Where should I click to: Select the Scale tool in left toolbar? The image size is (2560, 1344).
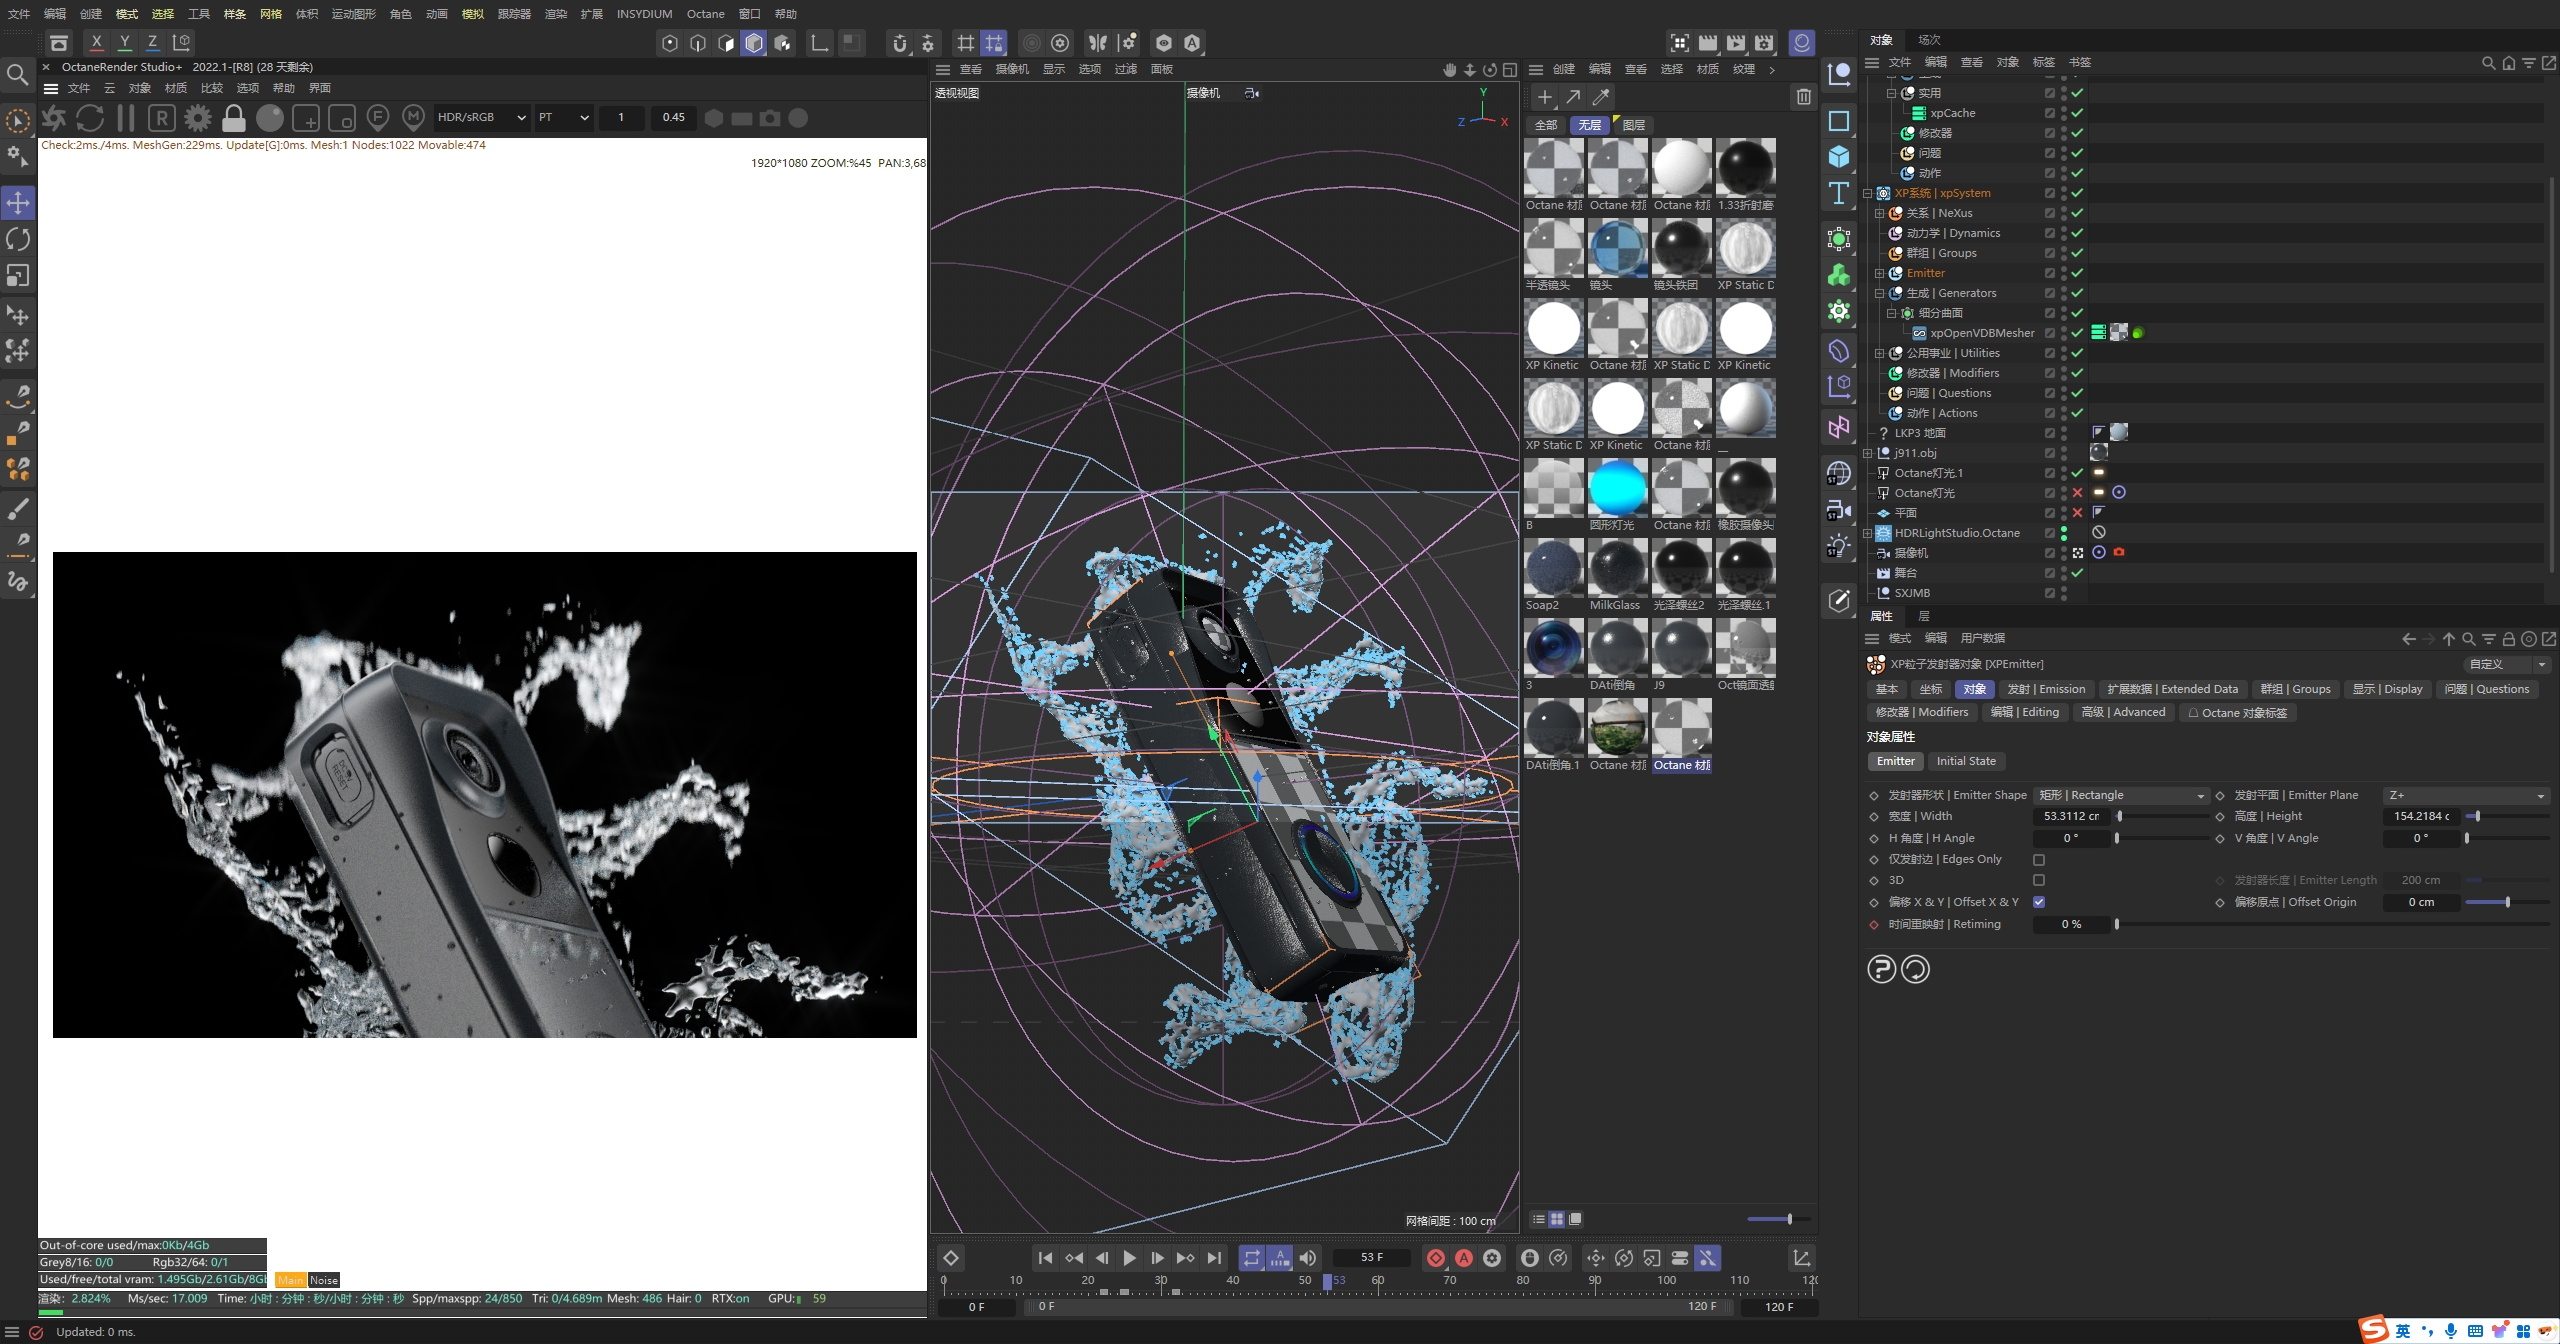(x=18, y=275)
